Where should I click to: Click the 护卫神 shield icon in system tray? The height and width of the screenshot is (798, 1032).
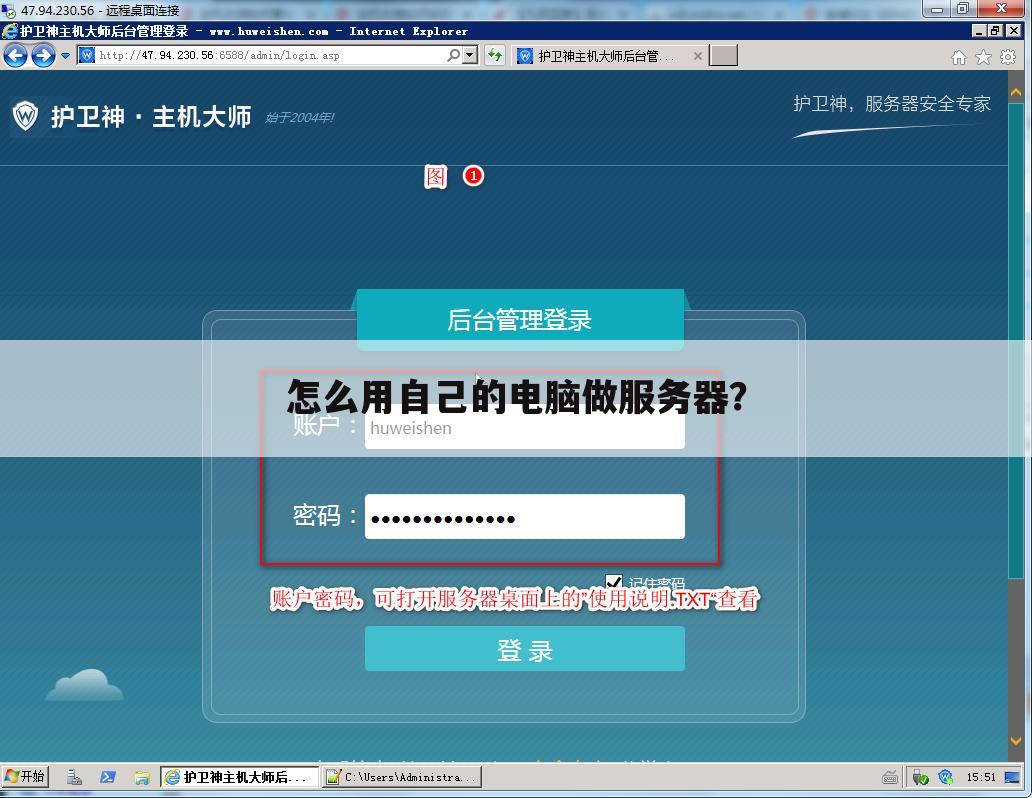coord(945,777)
